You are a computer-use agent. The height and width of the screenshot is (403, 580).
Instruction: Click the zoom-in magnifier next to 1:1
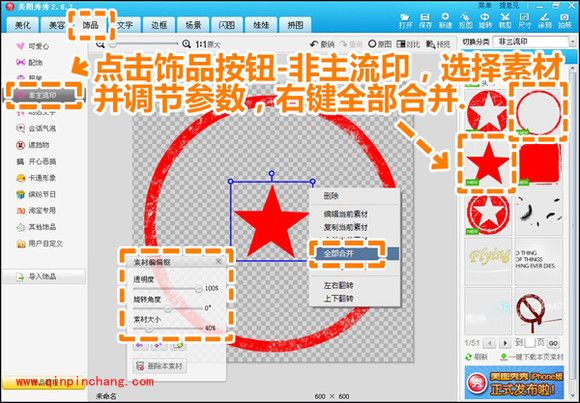[x=186, y=44]
